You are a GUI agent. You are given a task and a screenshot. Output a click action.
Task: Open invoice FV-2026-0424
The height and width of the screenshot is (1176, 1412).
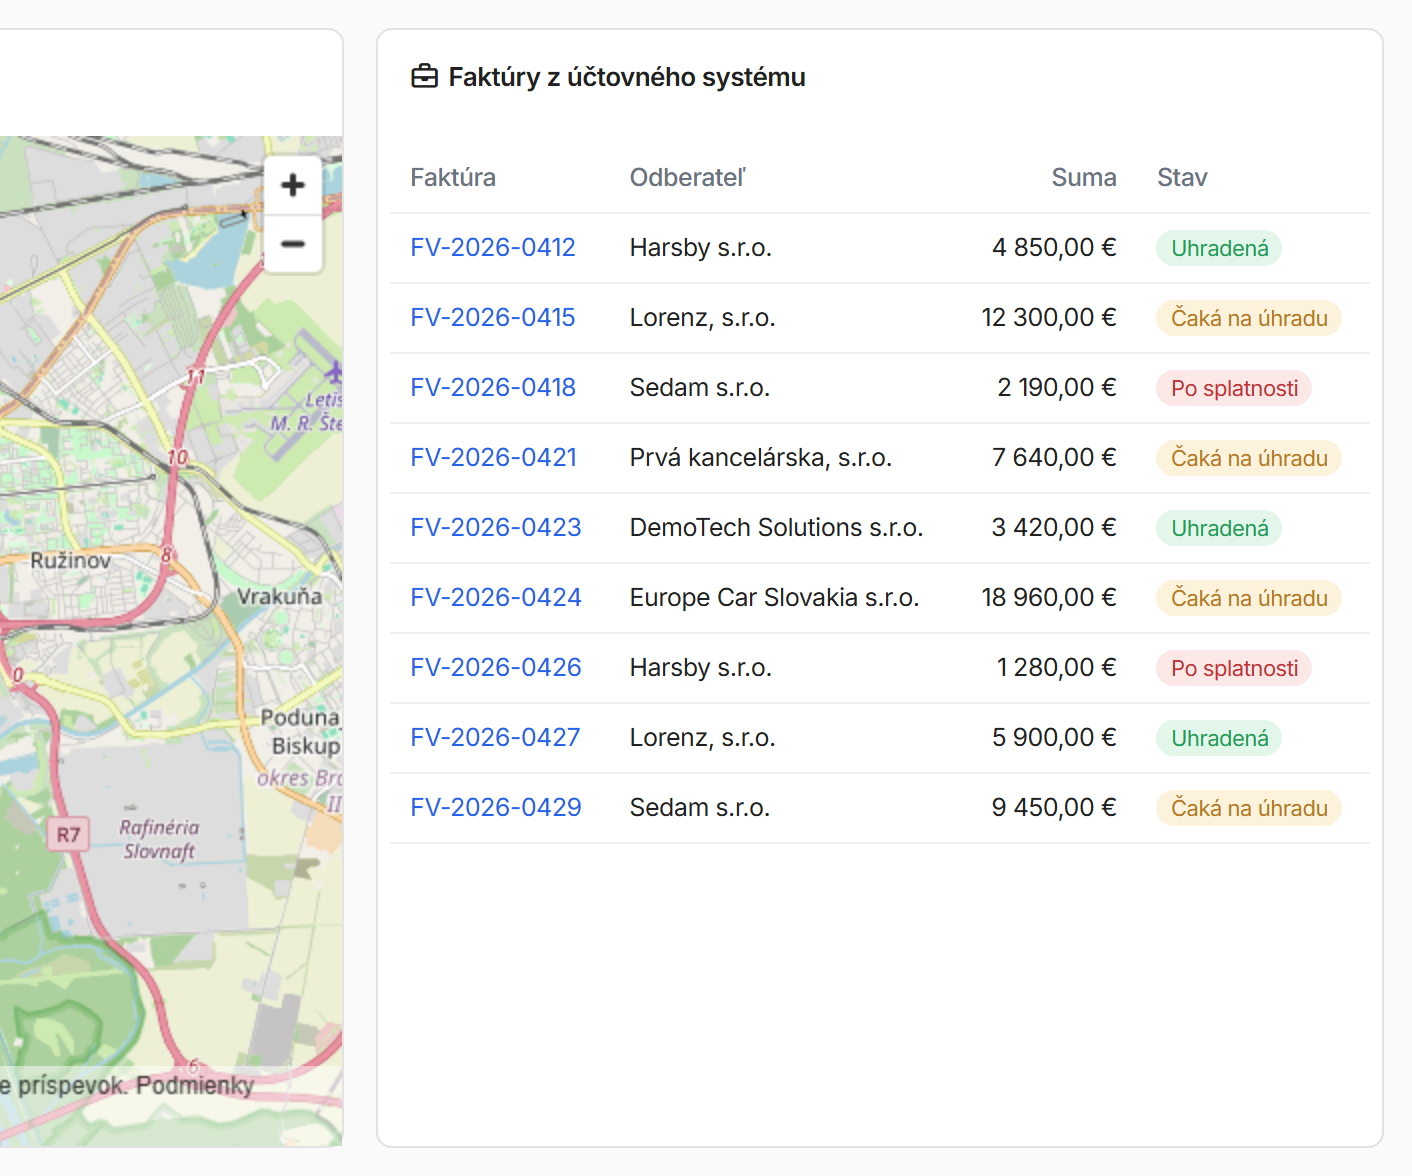click(496, 598)
